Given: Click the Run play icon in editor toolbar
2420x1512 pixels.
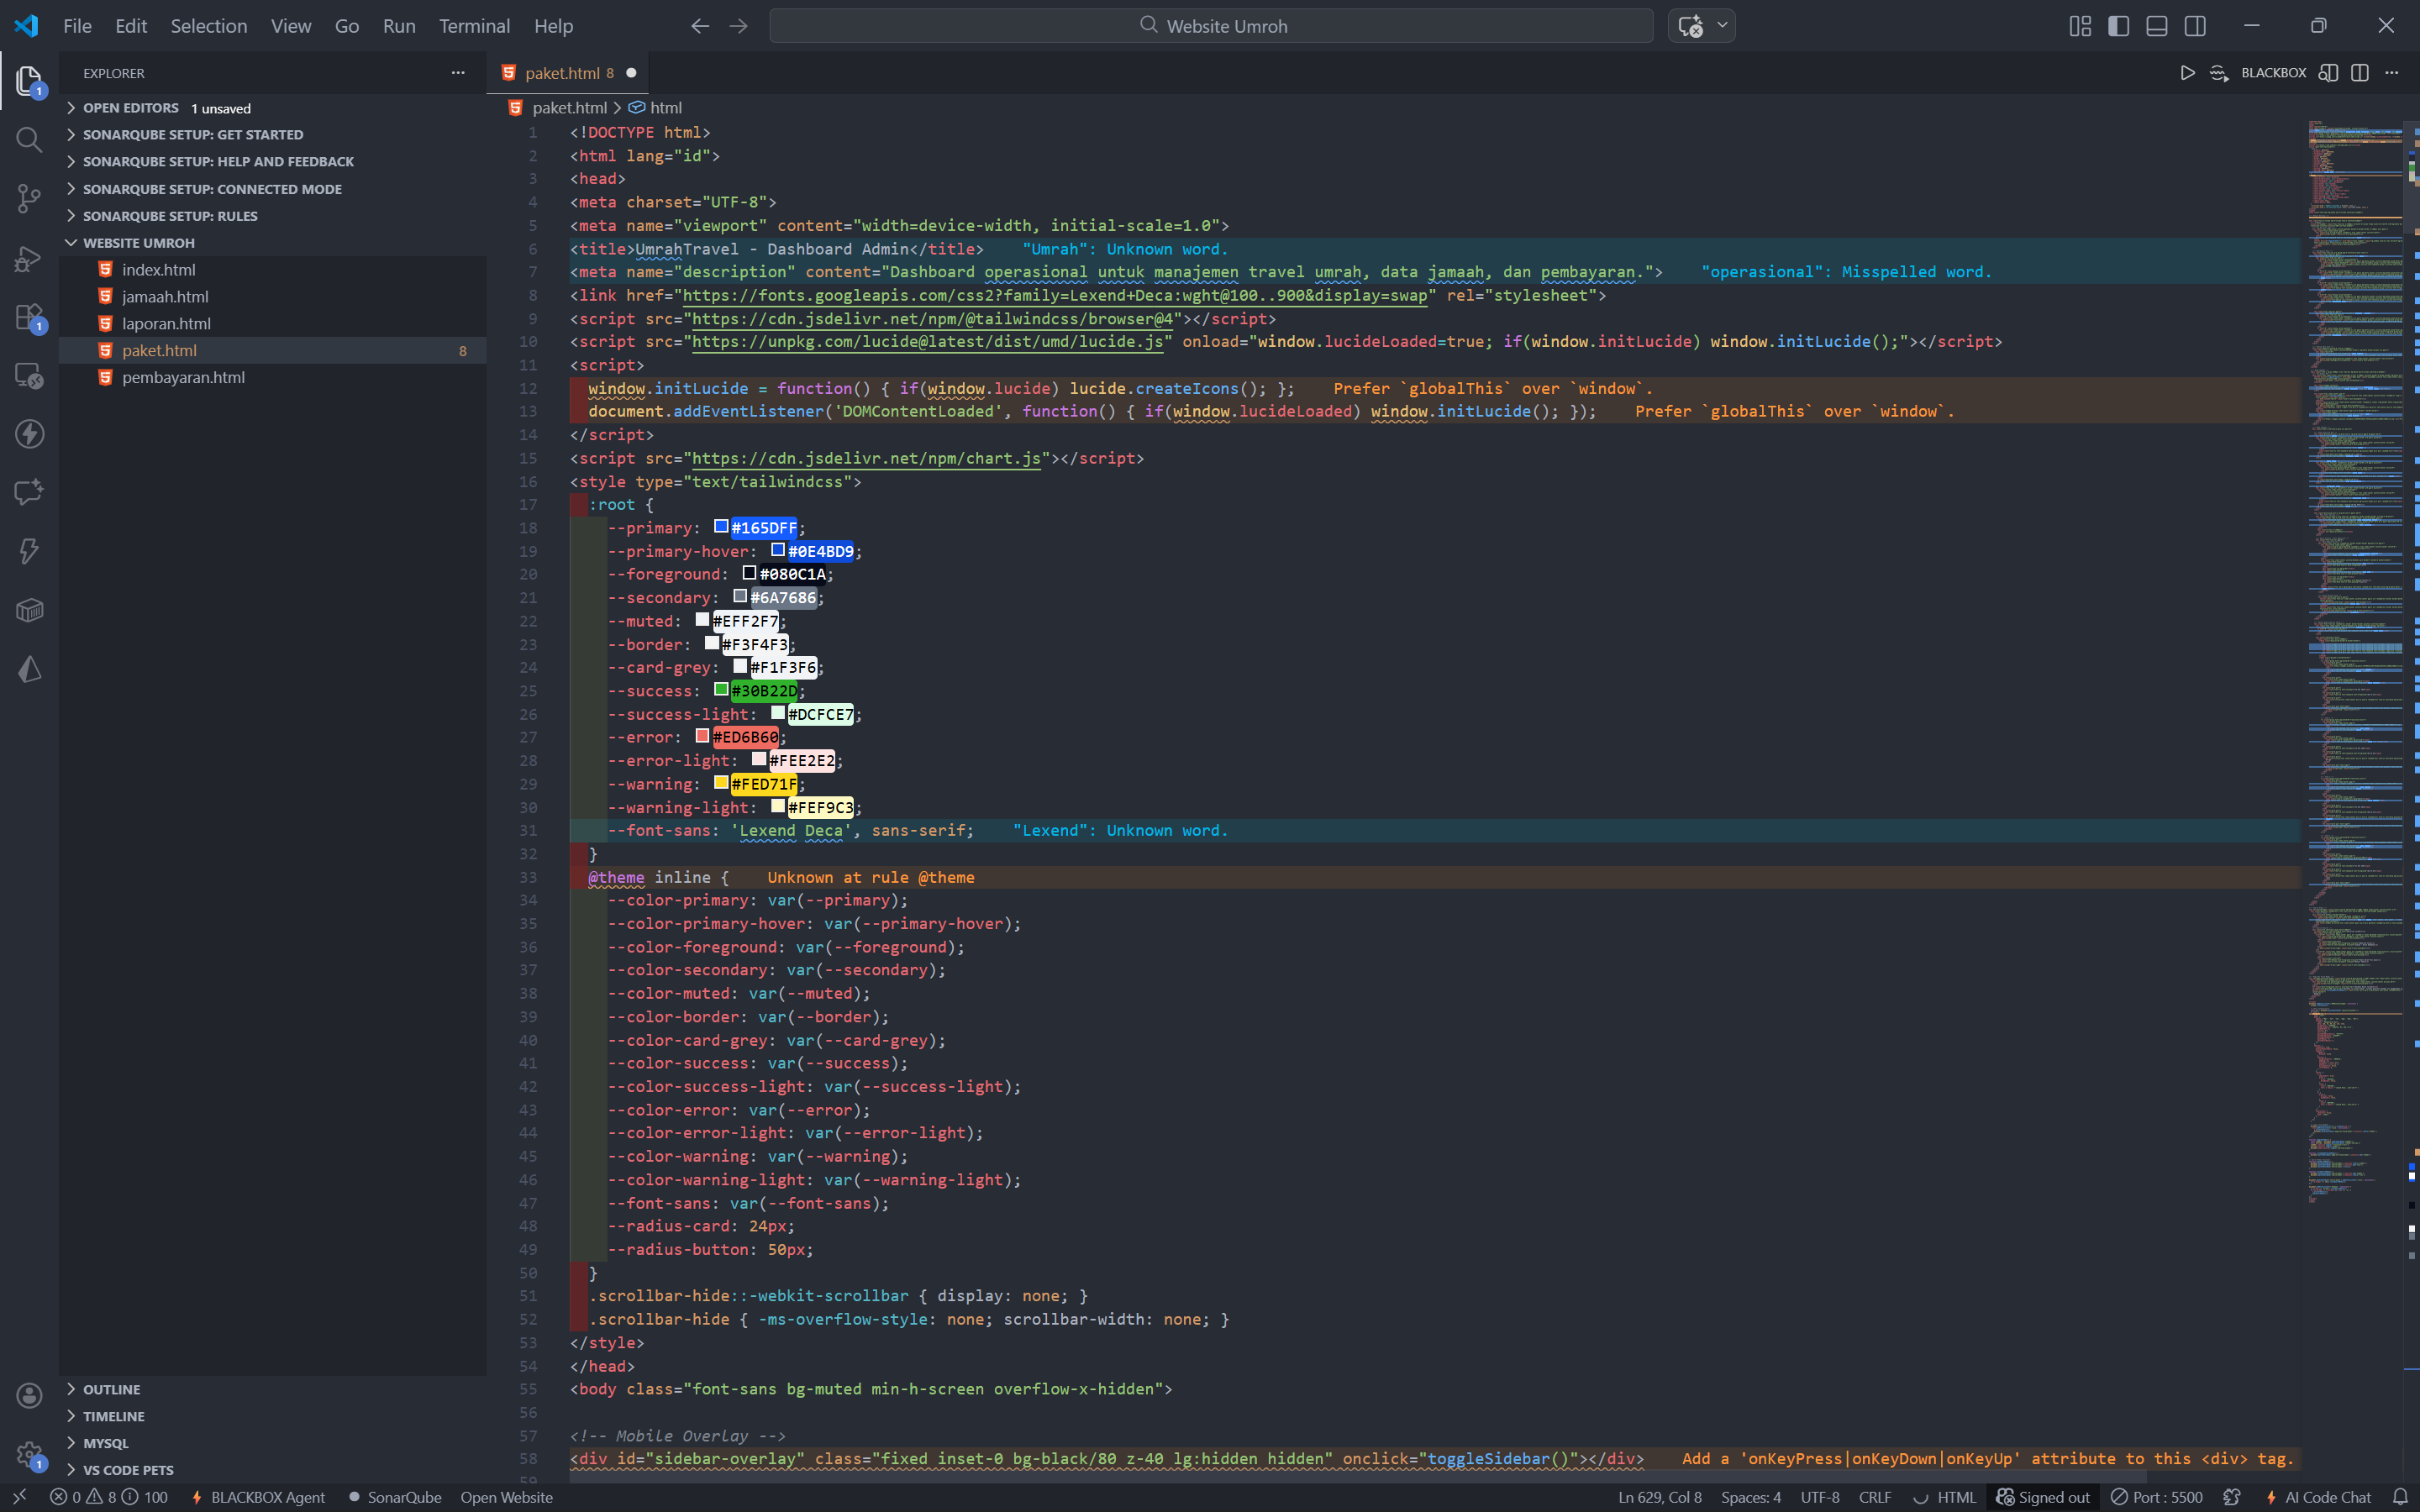Looking at the screenshot, I should (x=2187, y=73).
